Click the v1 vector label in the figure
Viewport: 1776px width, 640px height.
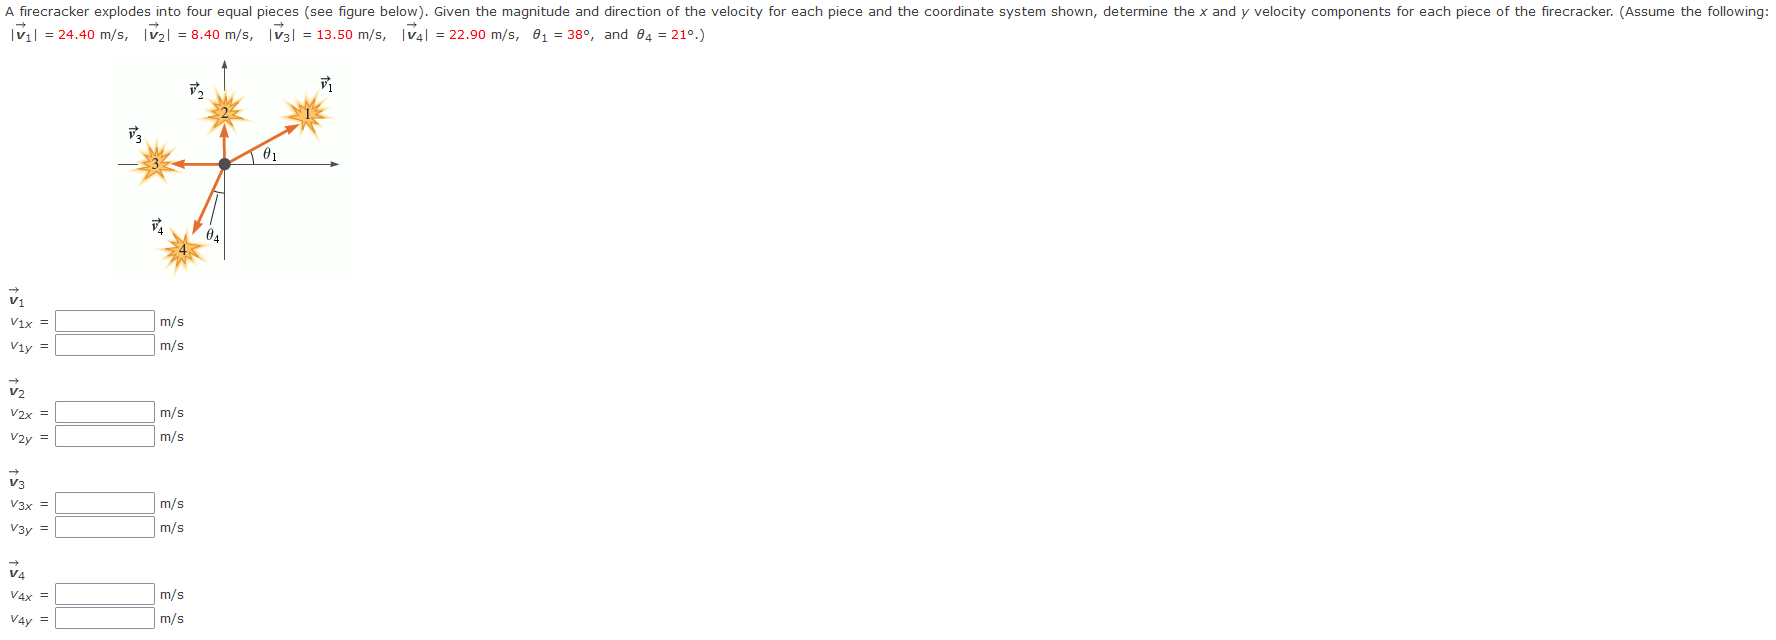click(326, 84)
